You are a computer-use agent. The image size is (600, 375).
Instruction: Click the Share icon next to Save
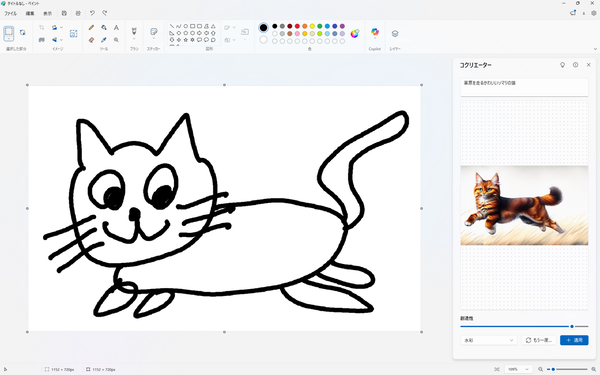tap(78, 13)
